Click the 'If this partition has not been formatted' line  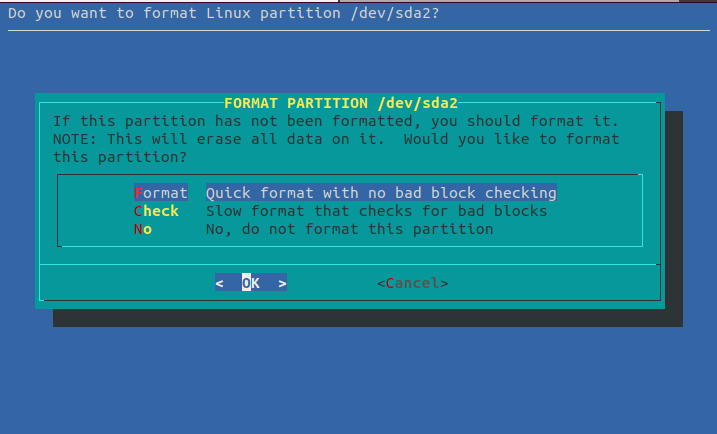coord(331,120)
